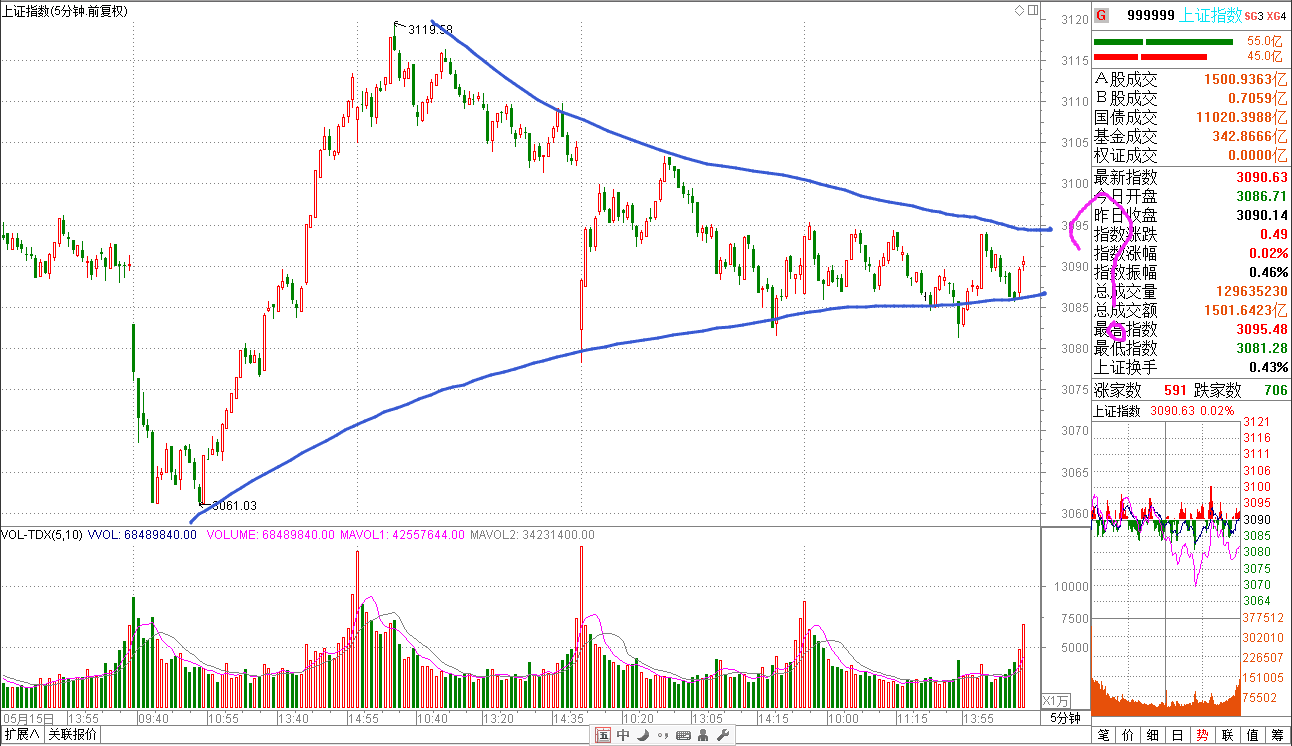The image size is (1292, 746).
Task: Click the diamond icon at chart top-right
Action: tap(1019, 10)
